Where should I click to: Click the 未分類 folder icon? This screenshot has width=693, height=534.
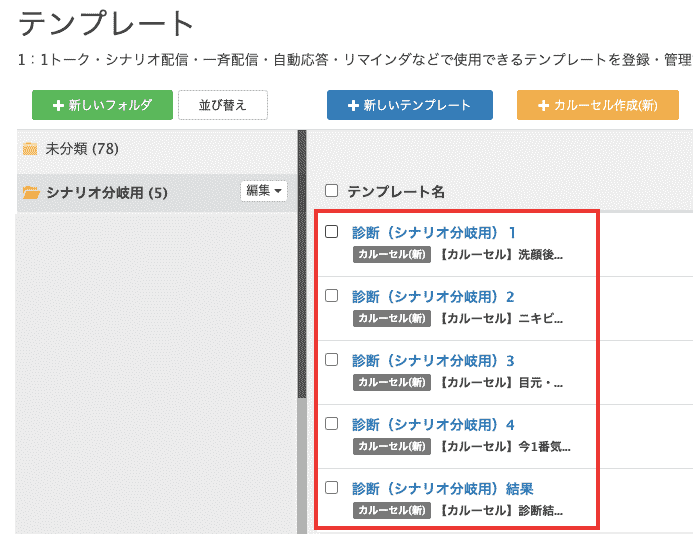30,150
